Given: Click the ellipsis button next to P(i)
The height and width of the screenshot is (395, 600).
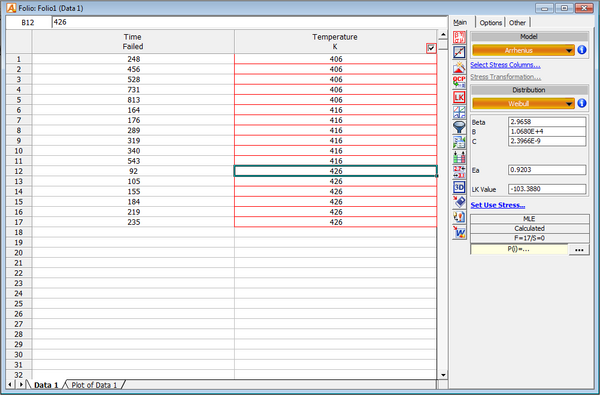Looking at the screenshot, I should click(x=579, y=250).
